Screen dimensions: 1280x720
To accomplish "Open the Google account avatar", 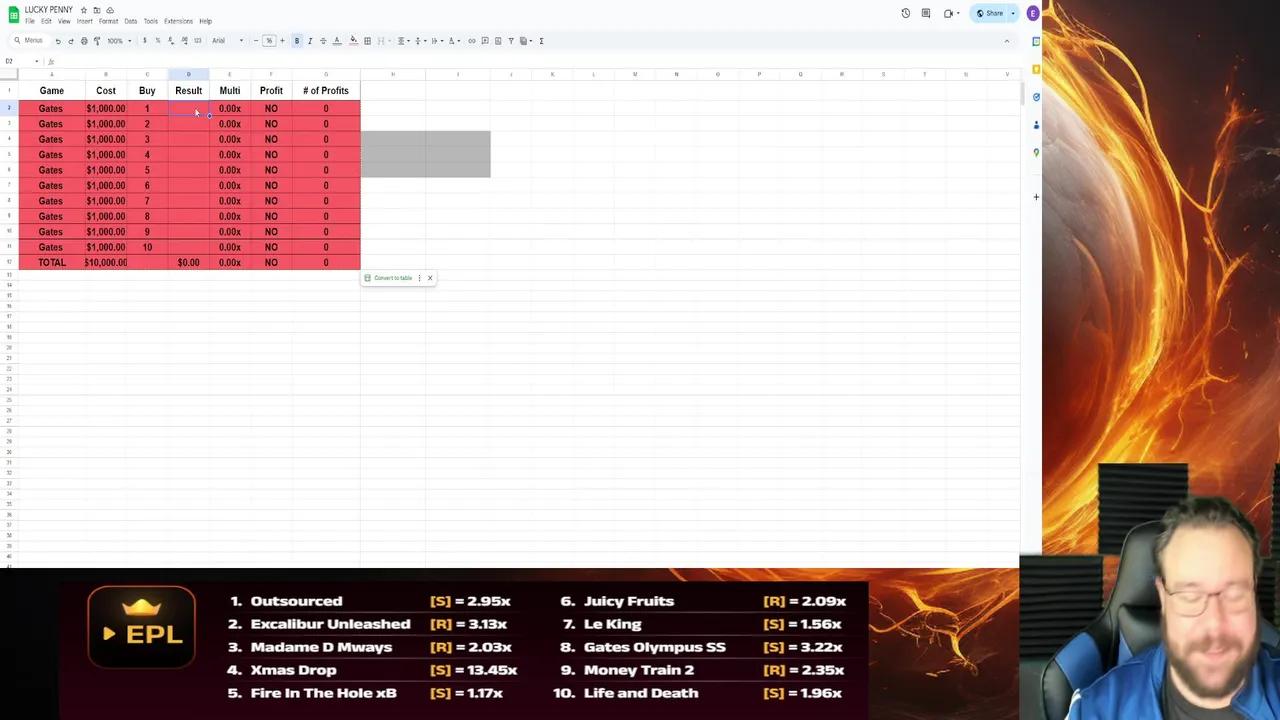I will point(1032,14).
